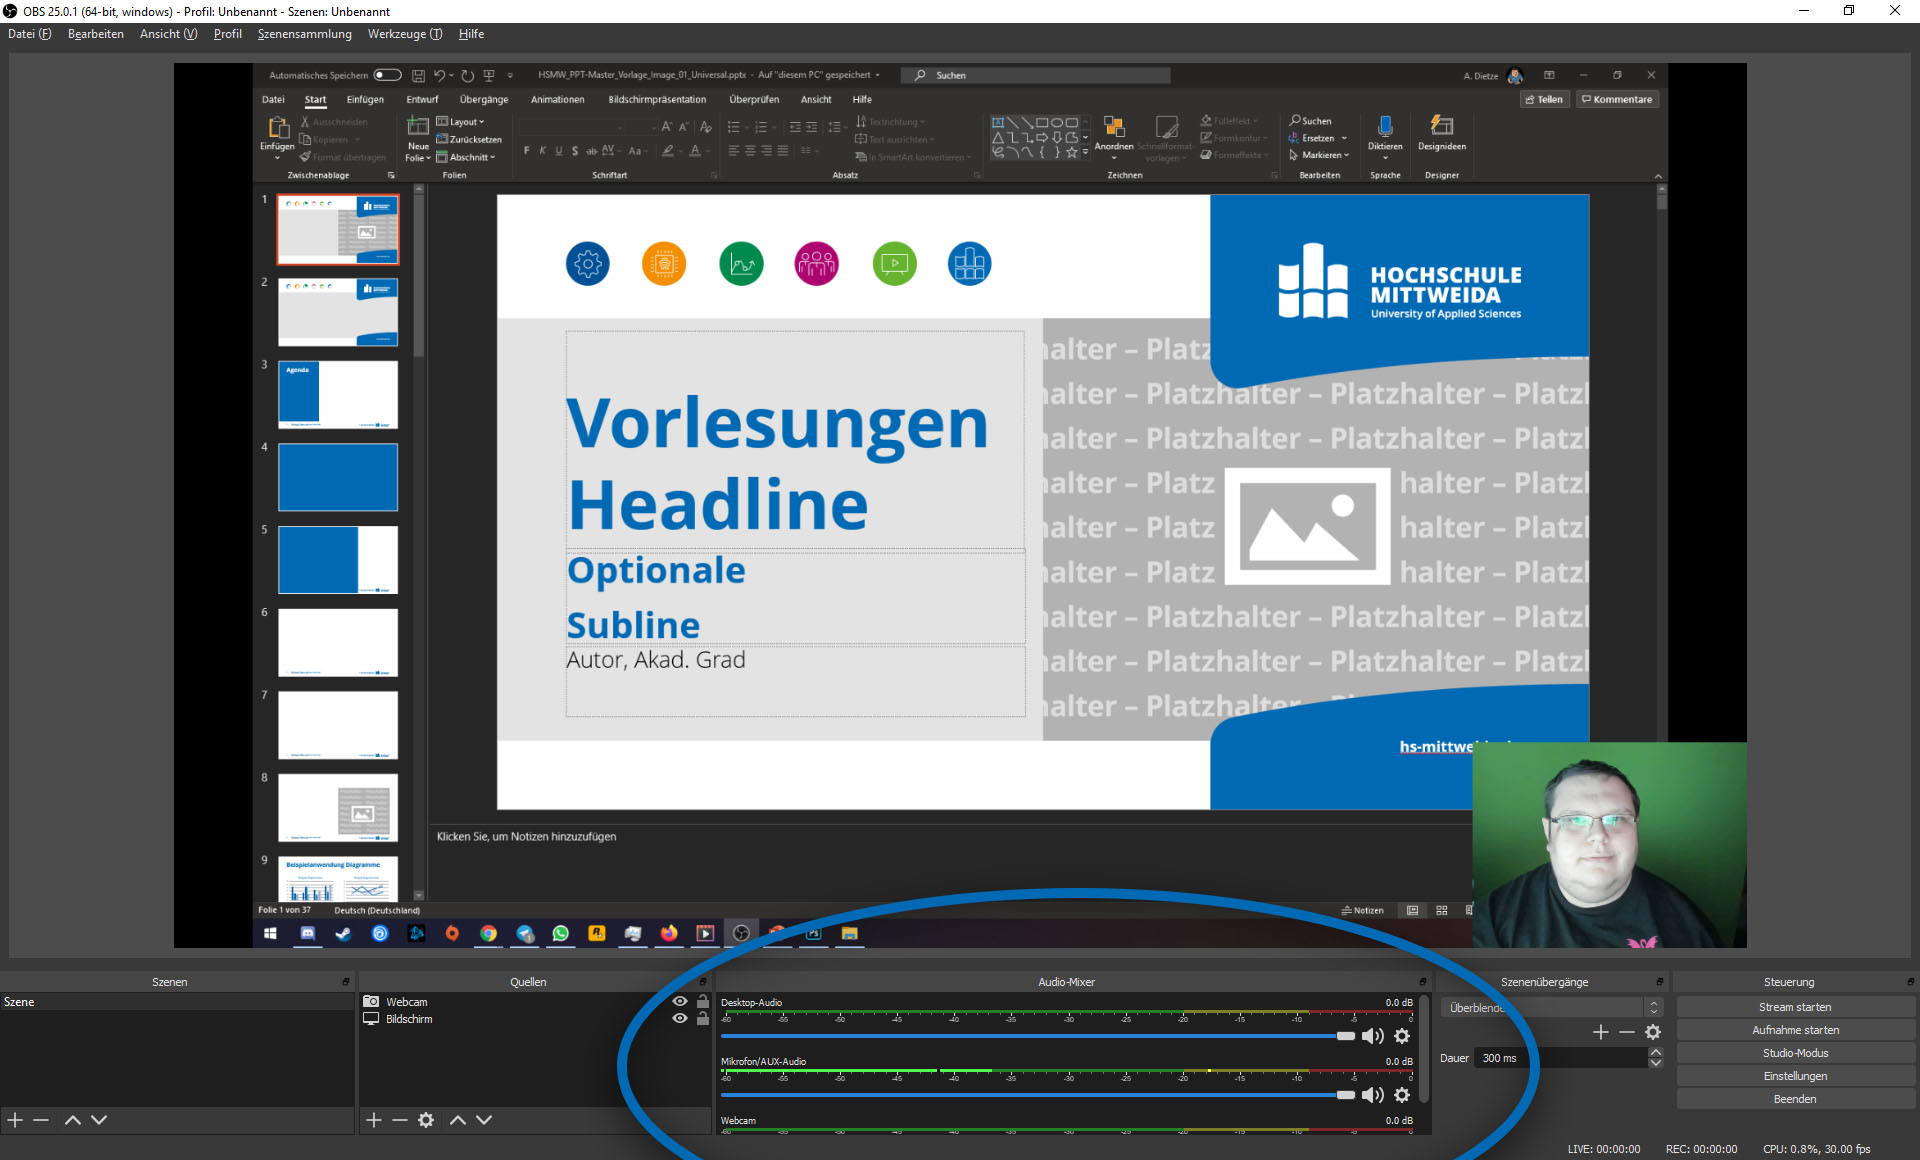This screenshot has height=1160, width=1920.
Task: Open Mikrofon/AUX-Audio gear settings
Action: pyautogui.click(x=1402, y=1095)
